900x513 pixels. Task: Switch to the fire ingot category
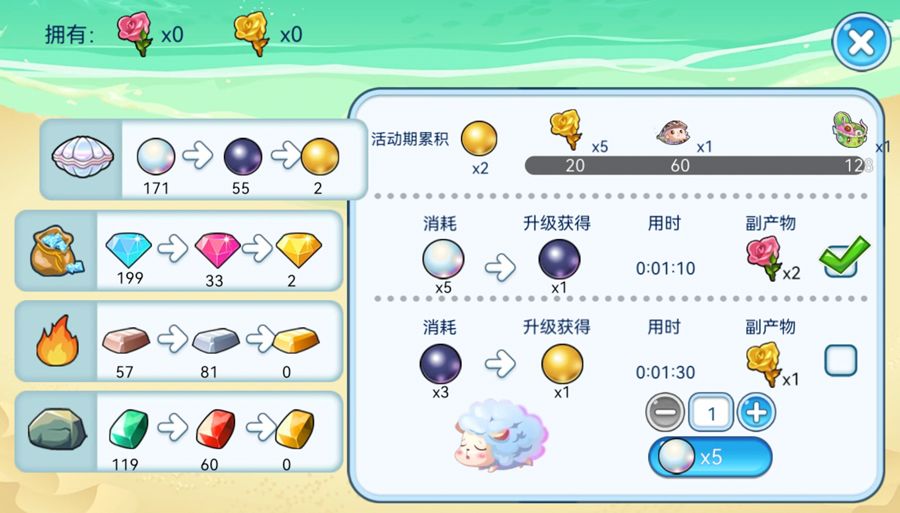[x=56, y=341]
